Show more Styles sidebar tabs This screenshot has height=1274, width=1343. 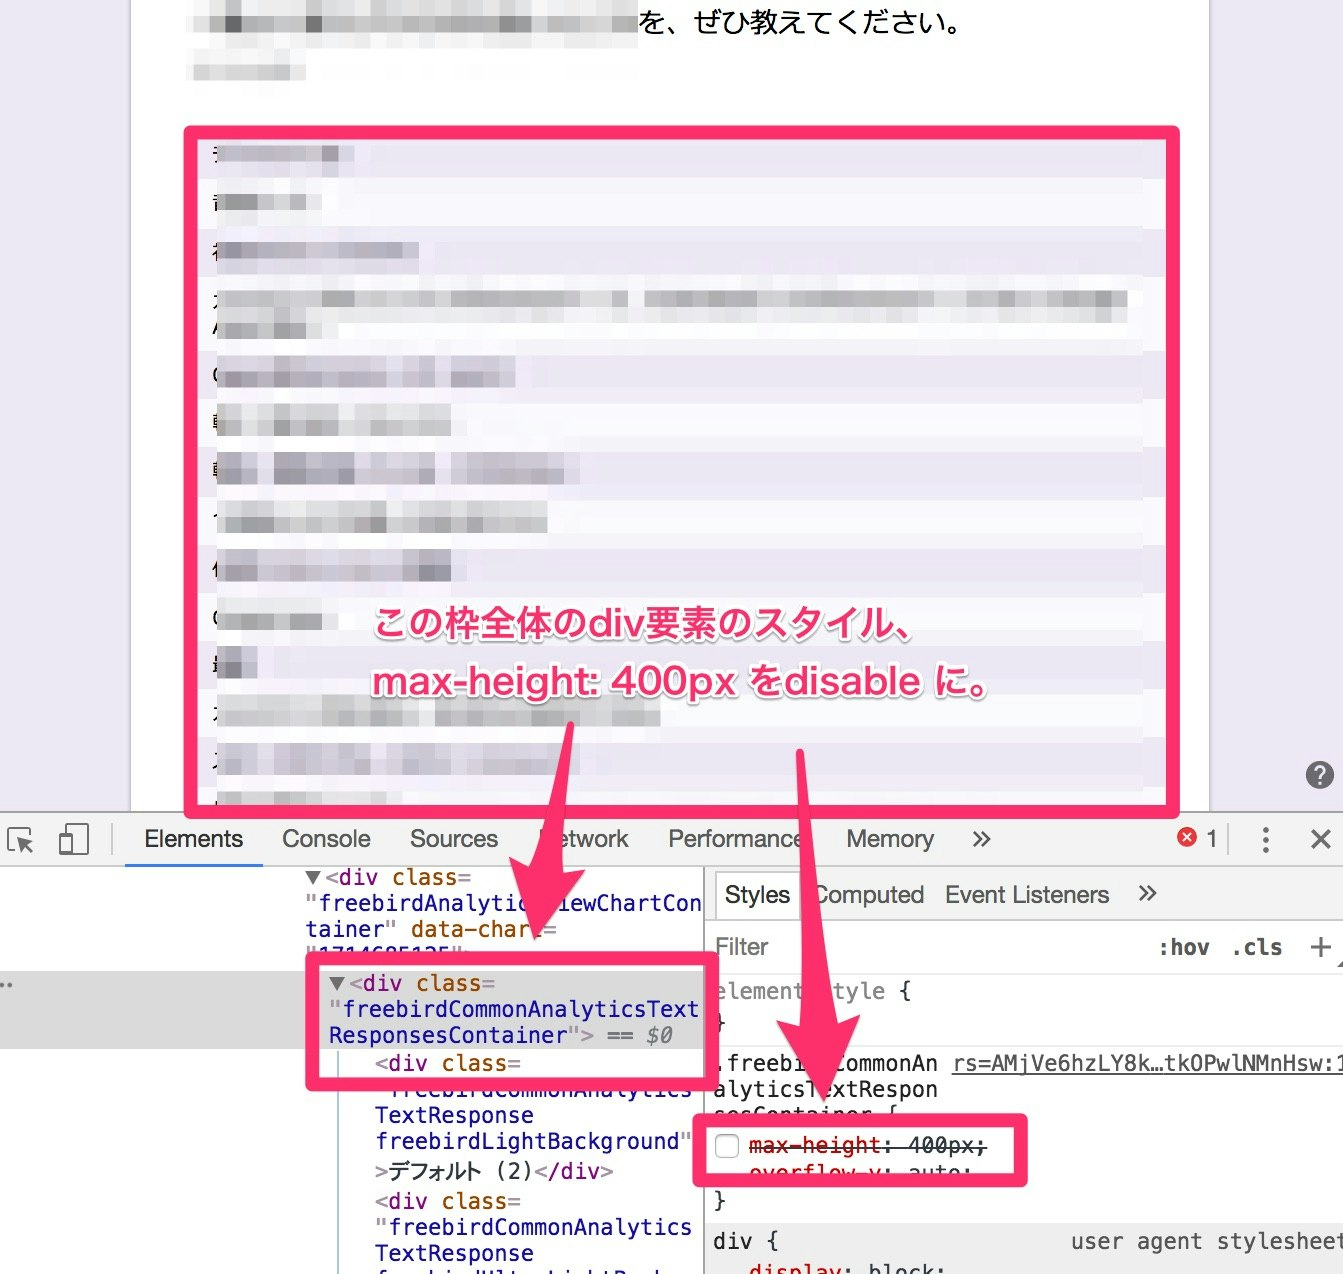[x=1147, y=894]
